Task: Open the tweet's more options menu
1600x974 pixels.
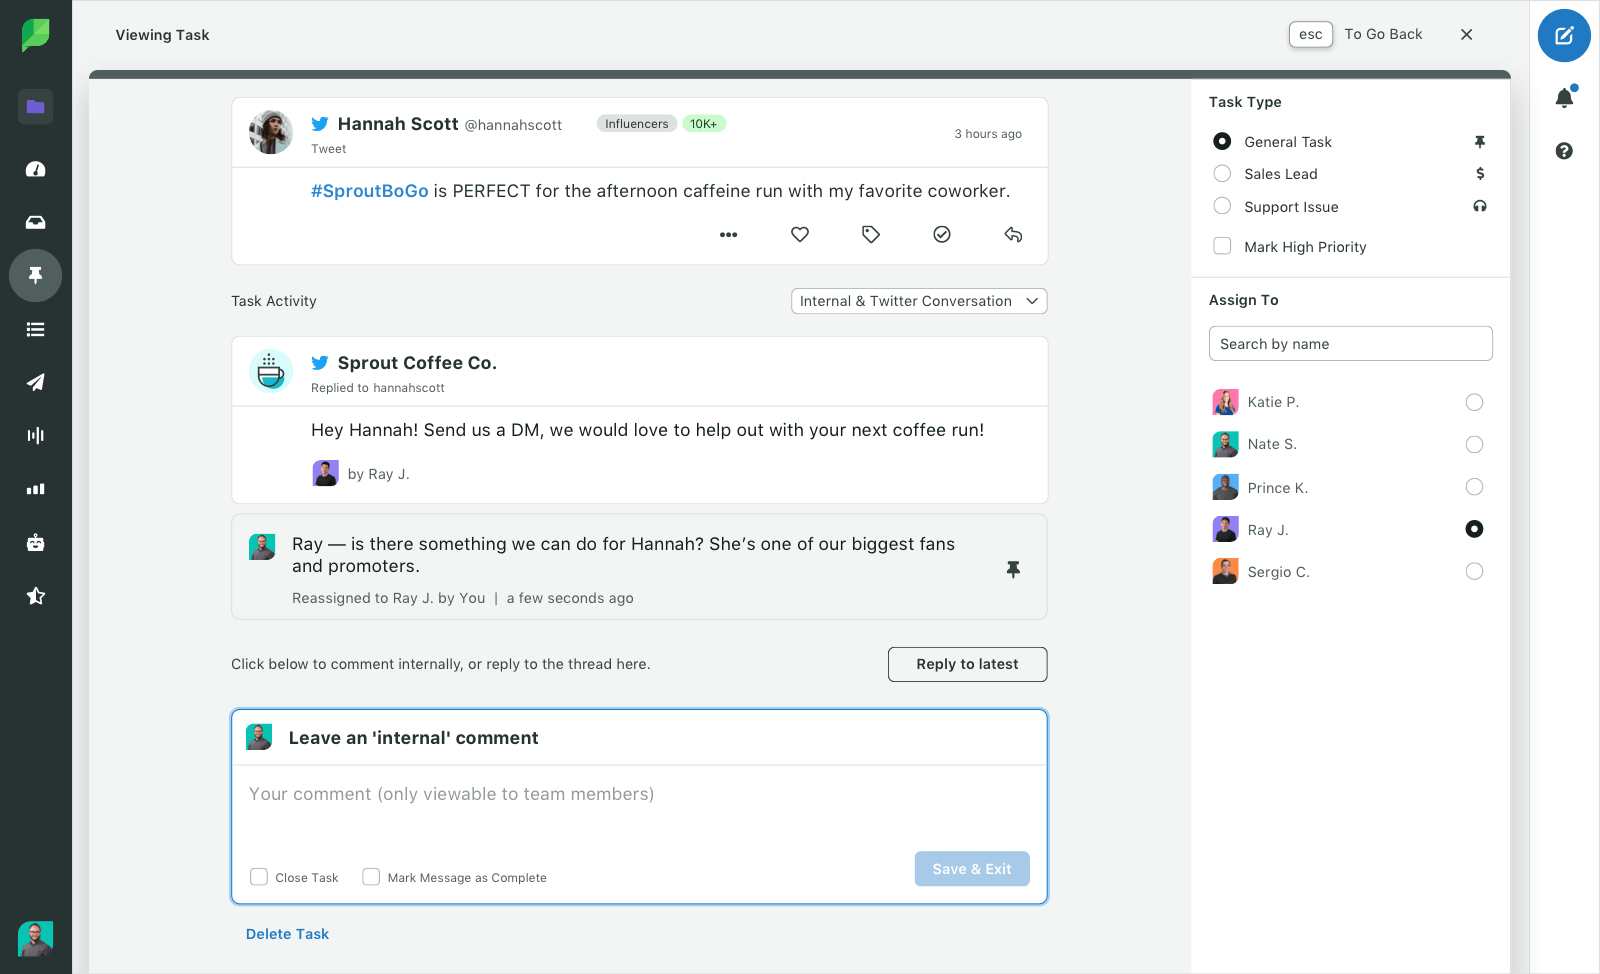Action: (728, 234)
